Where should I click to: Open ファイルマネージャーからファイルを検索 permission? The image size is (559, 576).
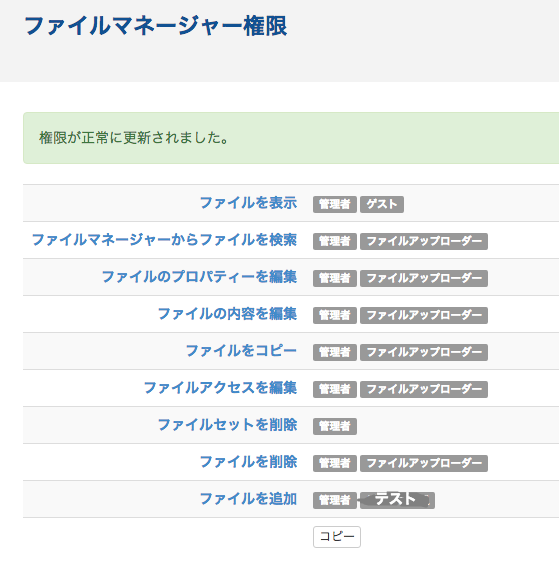click(x=165, y=240)
